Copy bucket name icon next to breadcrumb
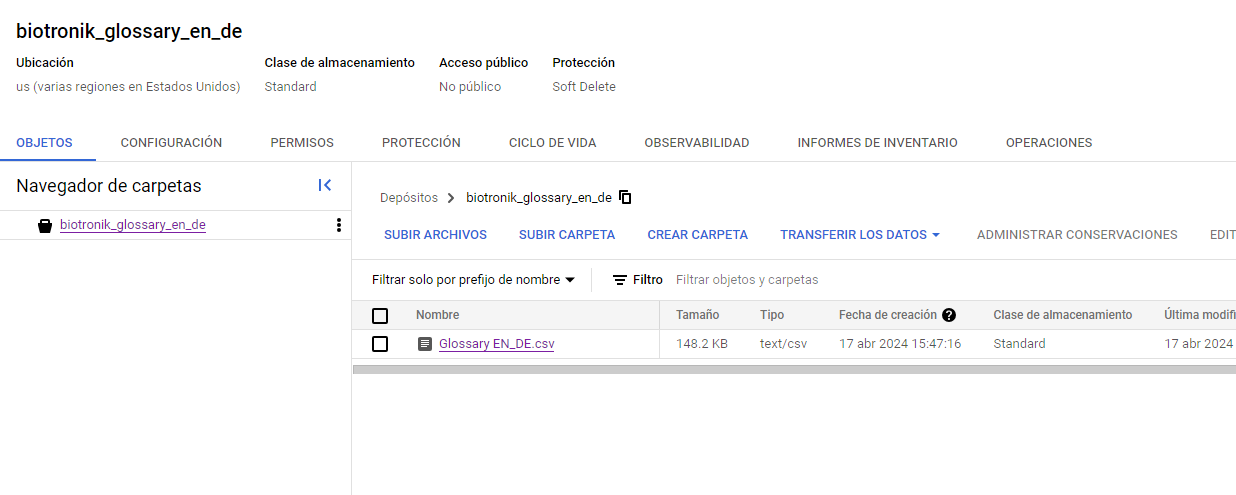1236x495 pixels. pyautogui.click(x=625, y=197)
